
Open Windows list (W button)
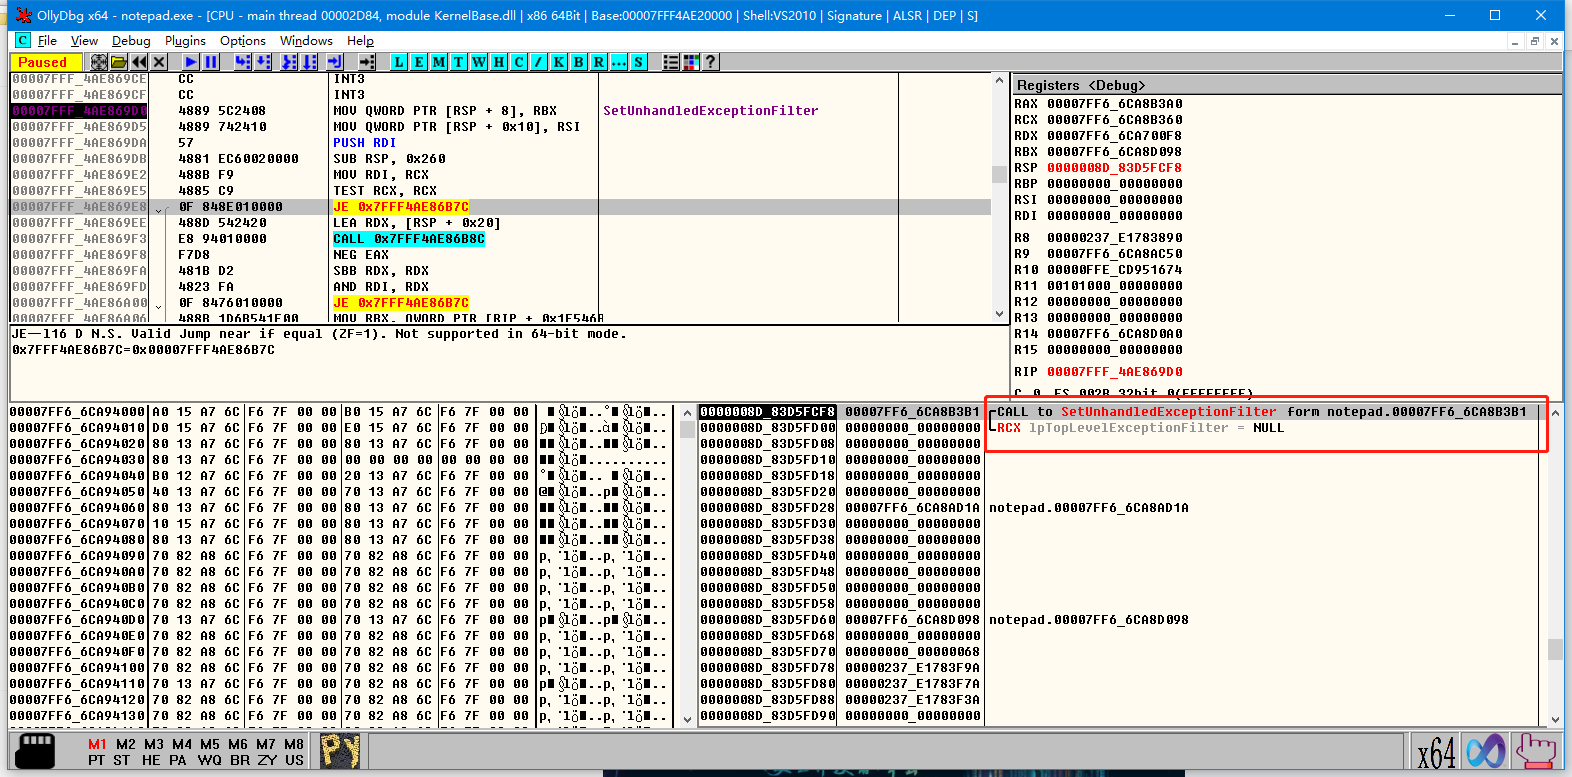coord(479,62)
